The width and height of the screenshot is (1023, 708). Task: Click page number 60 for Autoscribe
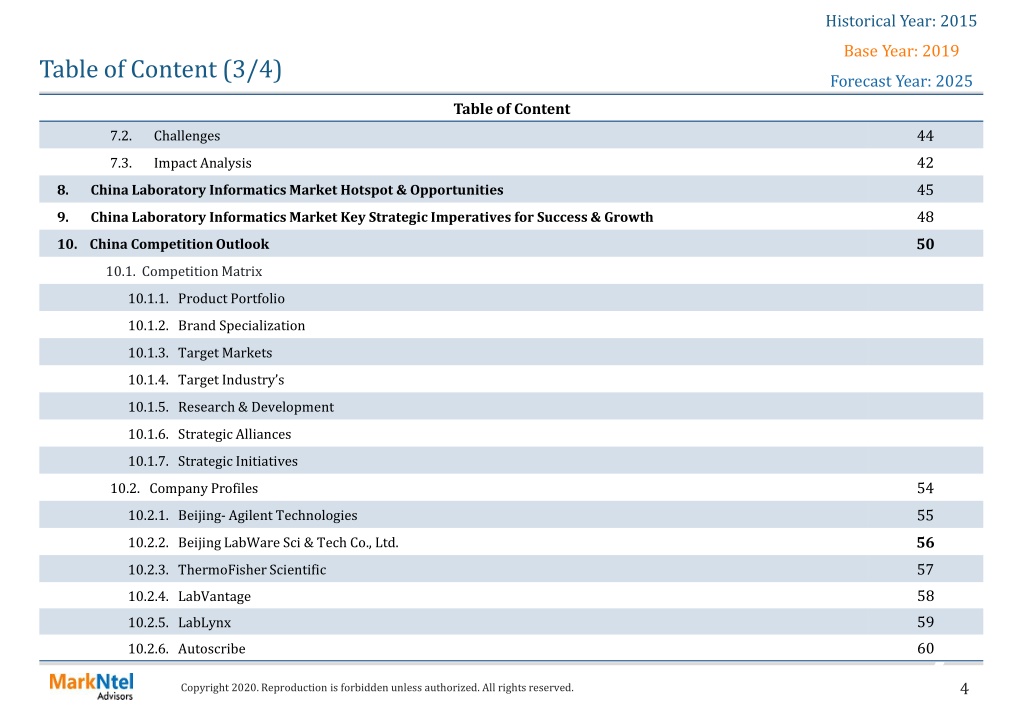[925, 649]
